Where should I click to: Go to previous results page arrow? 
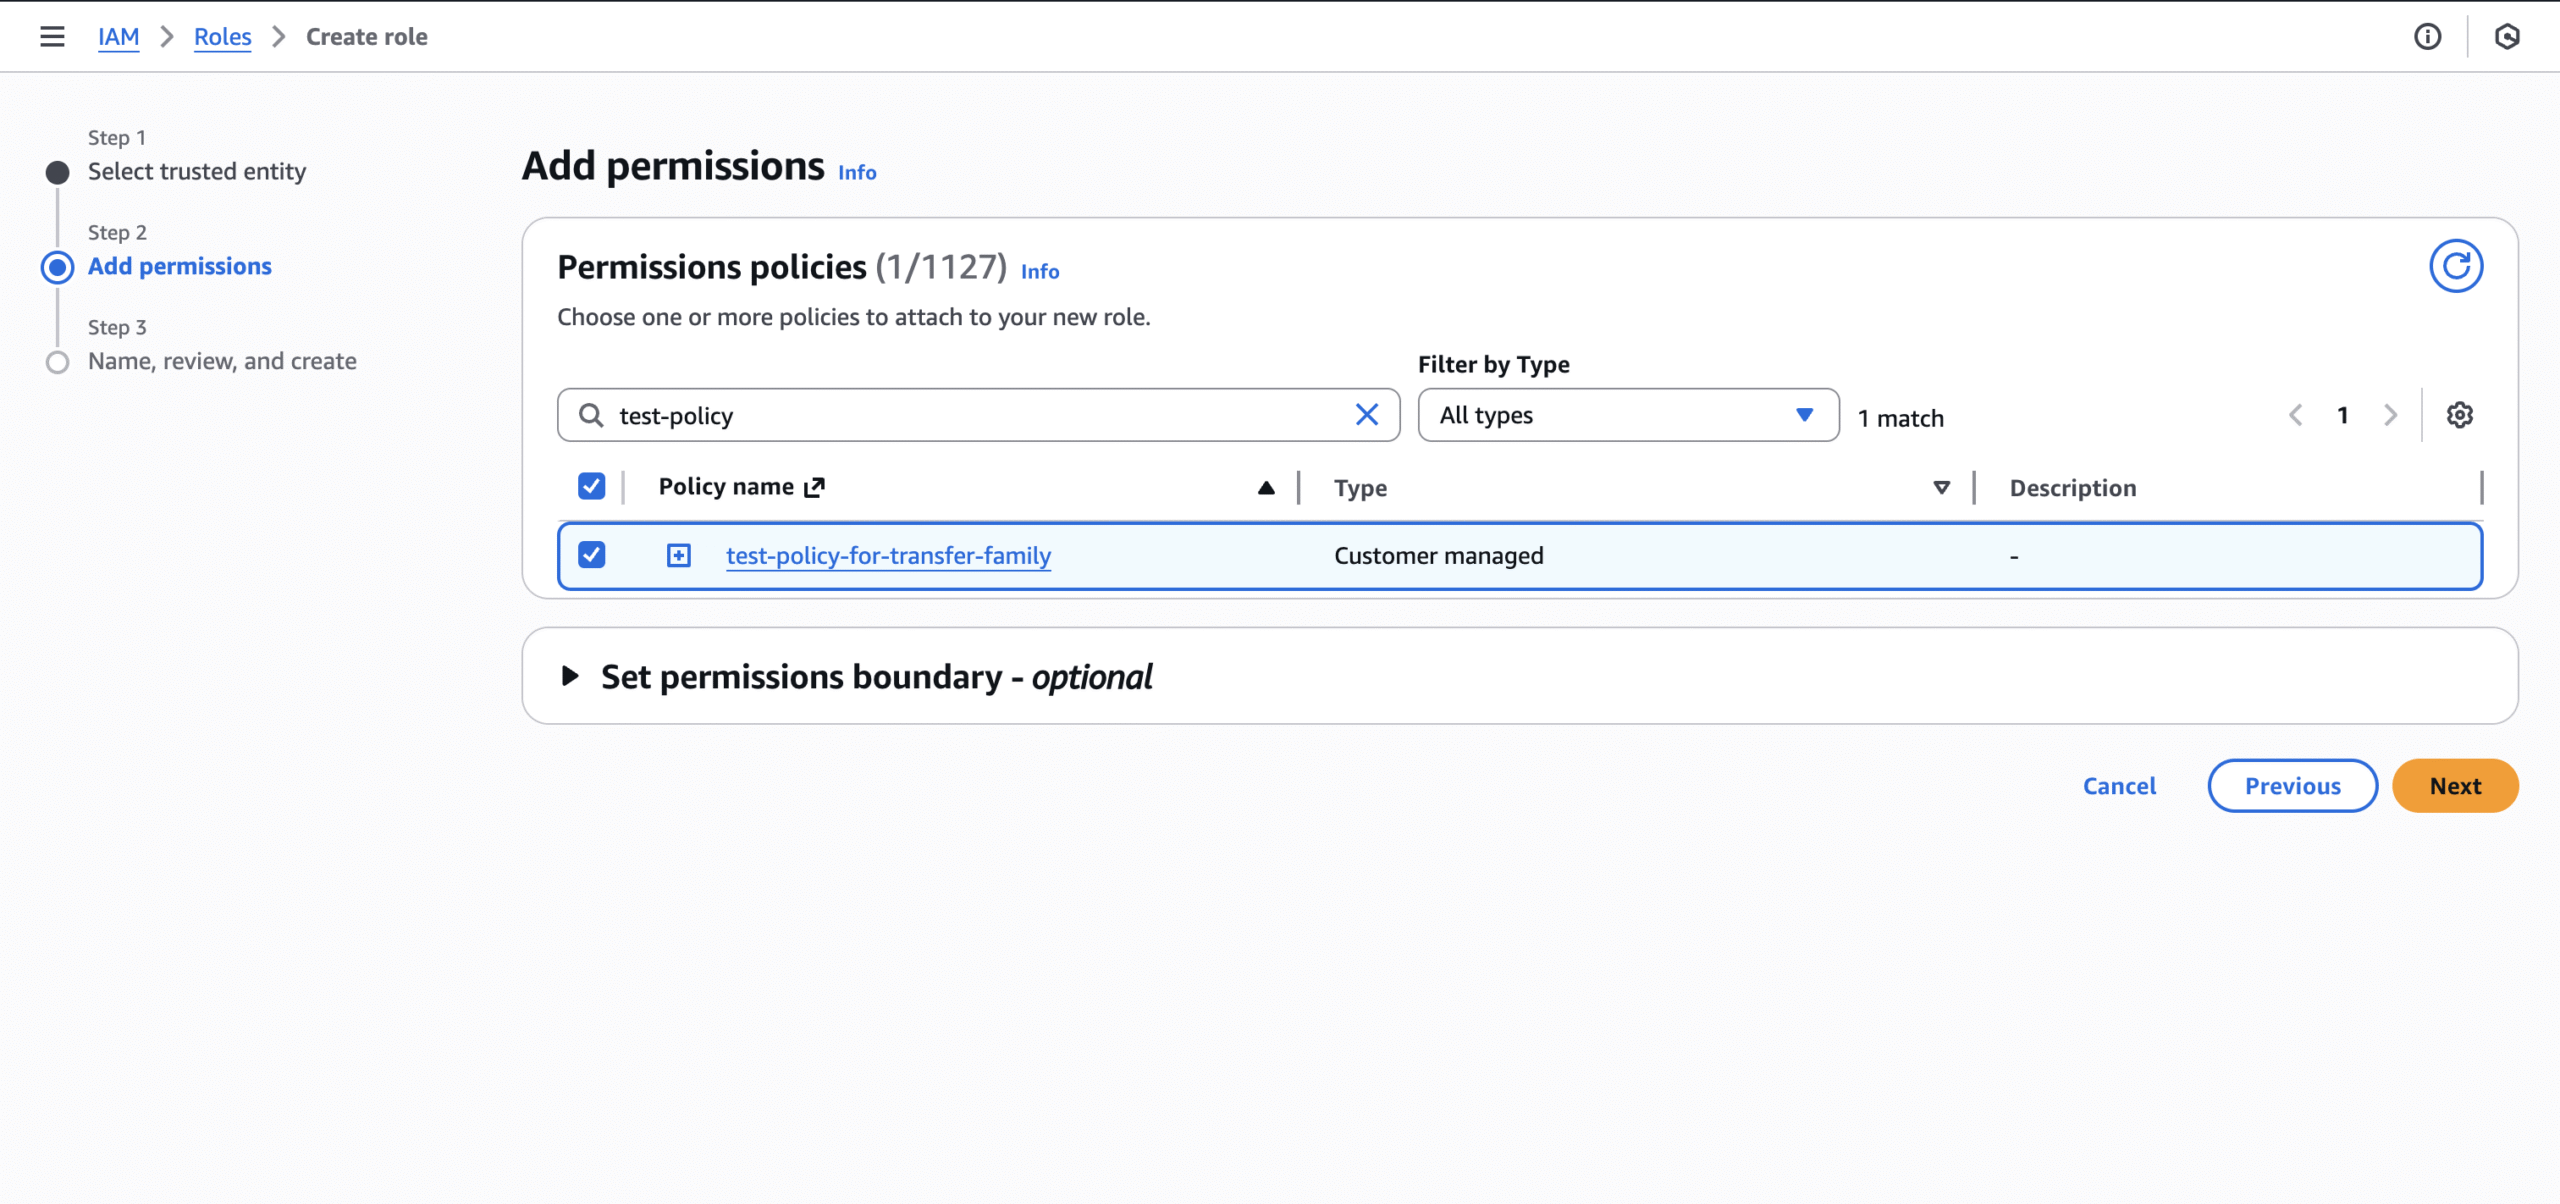[x=2296, y=415]
